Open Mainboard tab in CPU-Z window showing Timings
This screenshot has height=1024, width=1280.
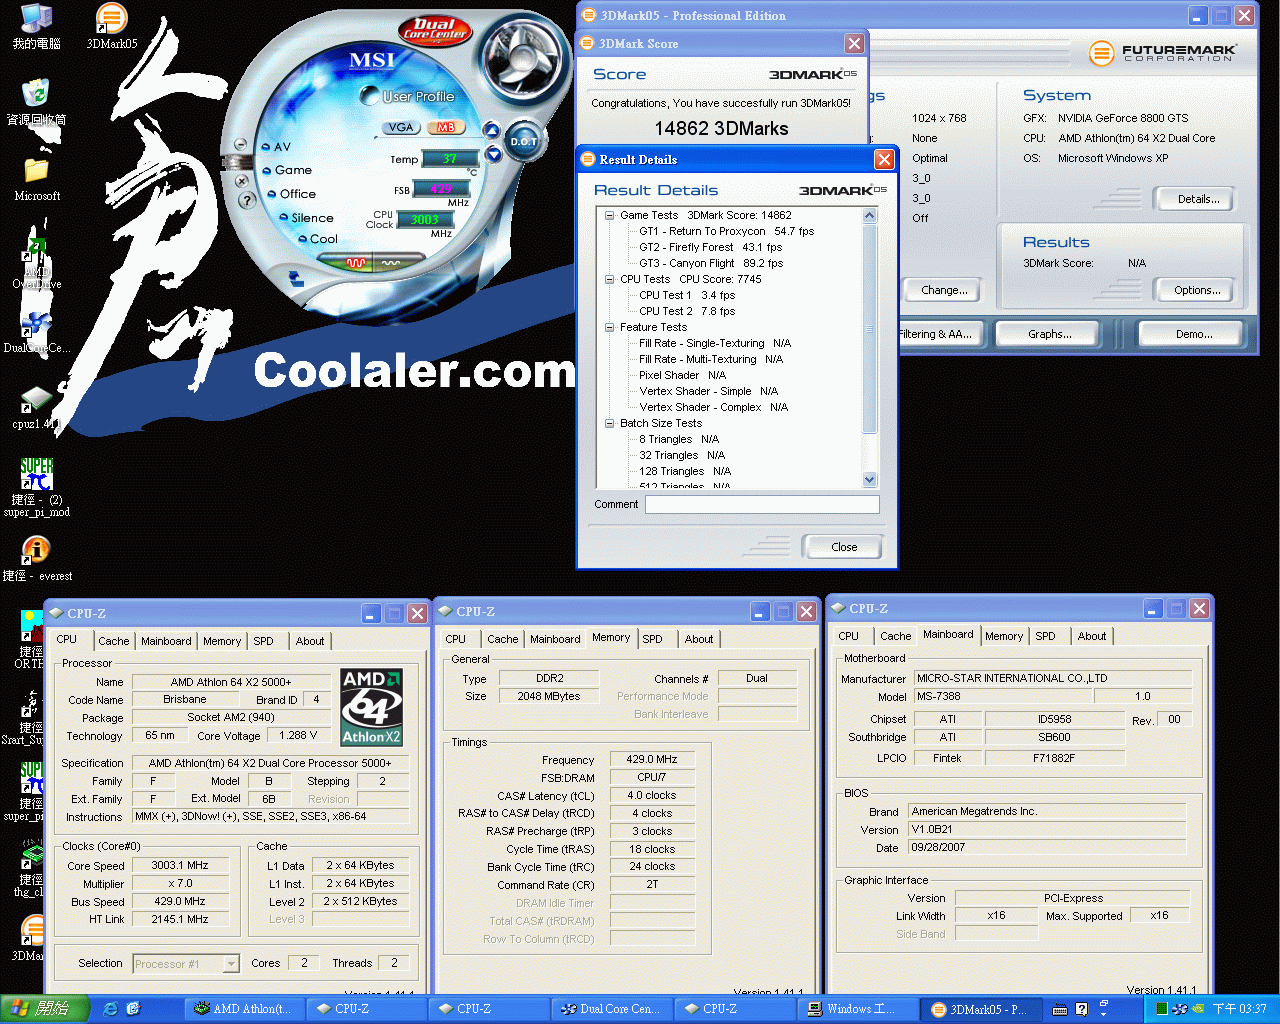click(x=555, y=639)
